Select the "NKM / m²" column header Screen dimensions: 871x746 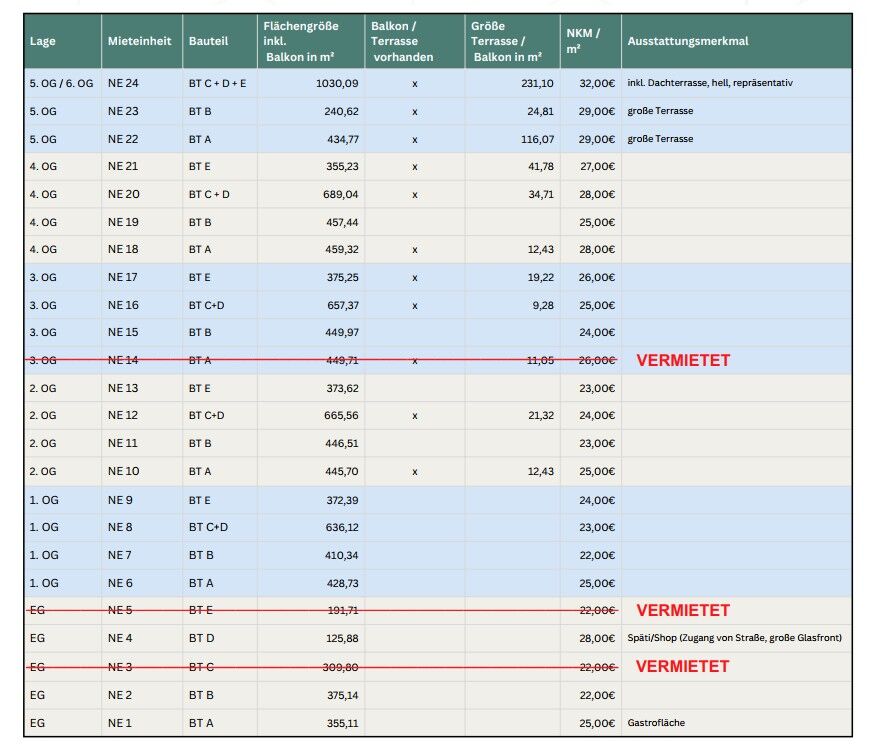coord(583,41)
